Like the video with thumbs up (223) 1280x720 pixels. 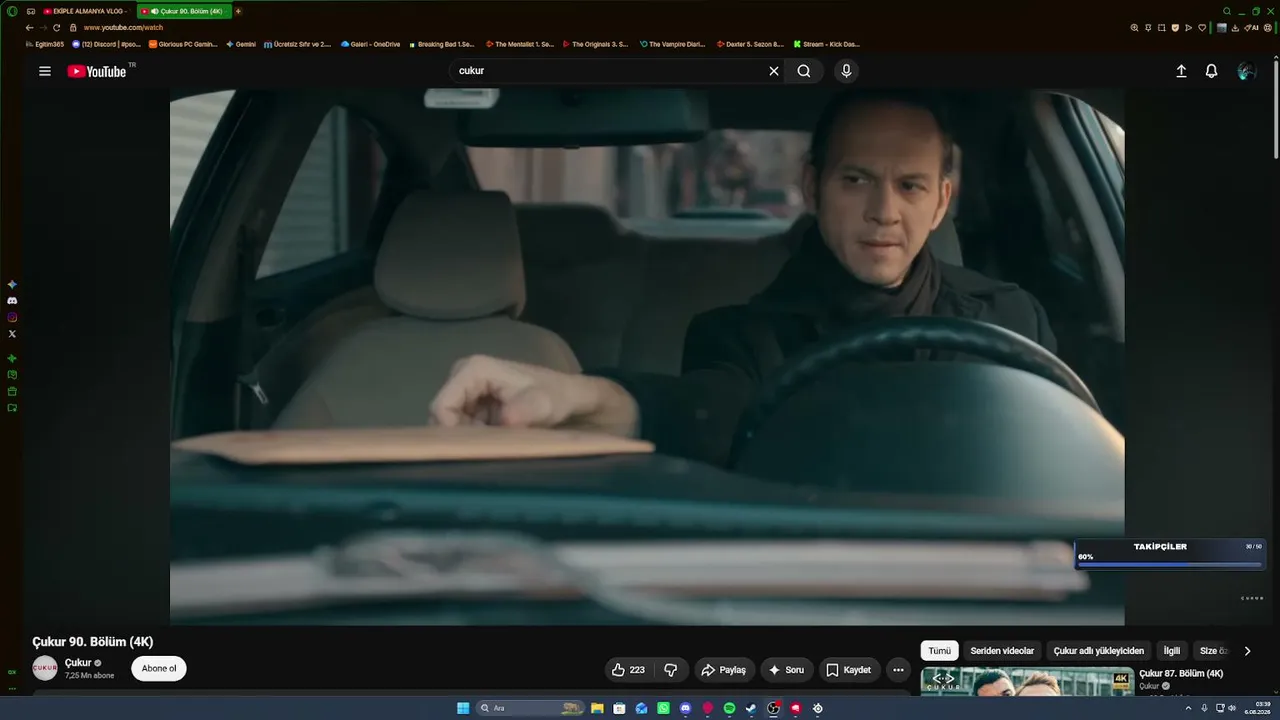pos(629,670)
